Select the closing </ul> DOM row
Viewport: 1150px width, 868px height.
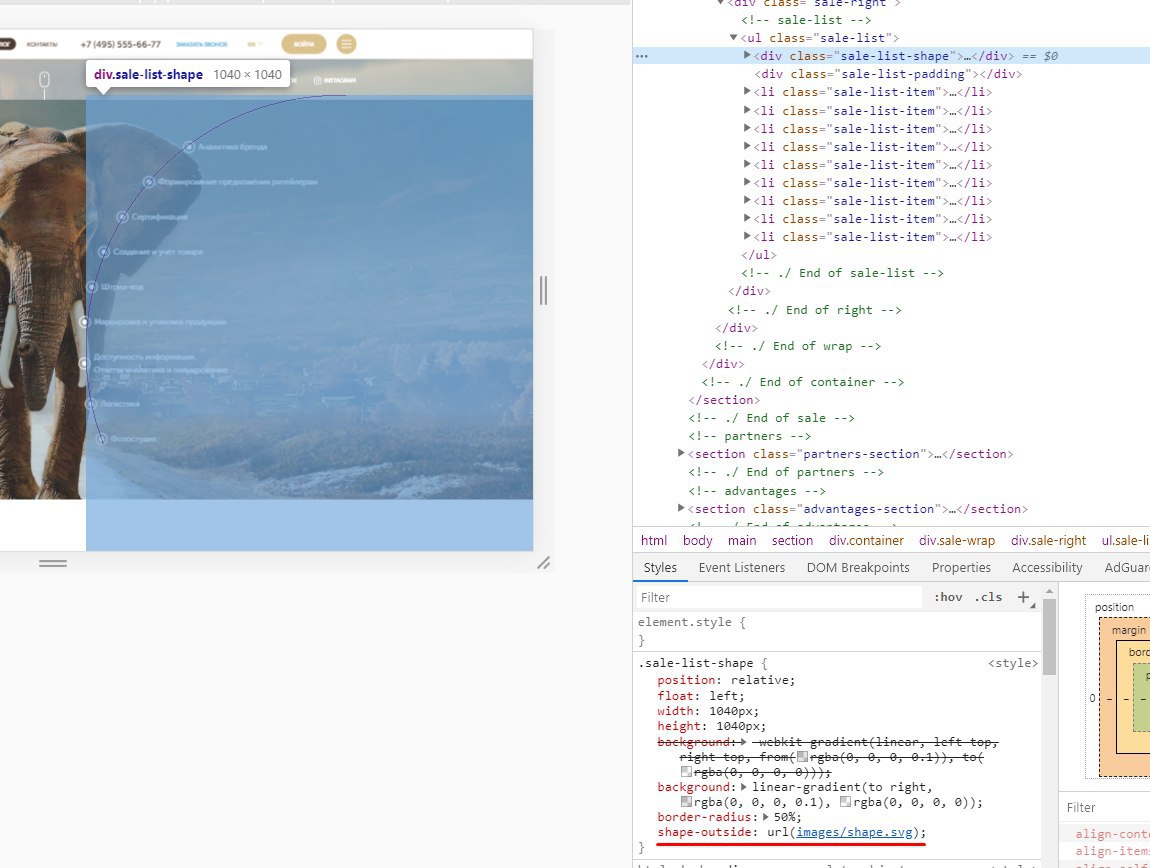758,255
